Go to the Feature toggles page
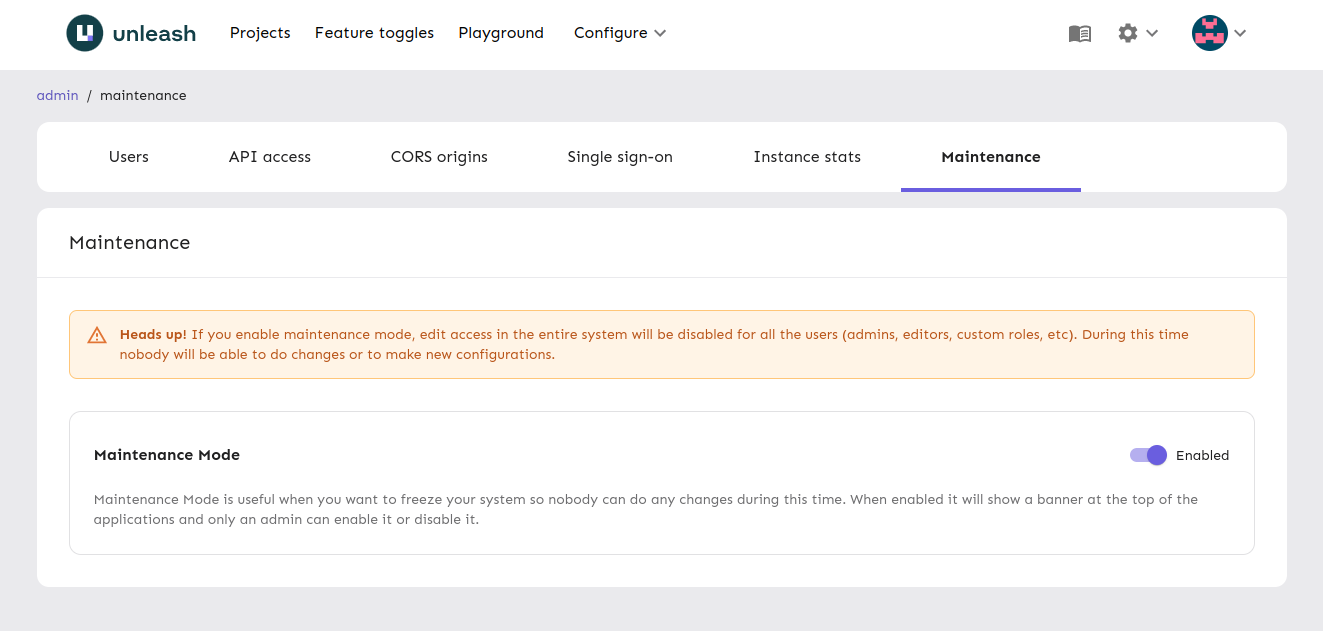 [x=374, y=33]
